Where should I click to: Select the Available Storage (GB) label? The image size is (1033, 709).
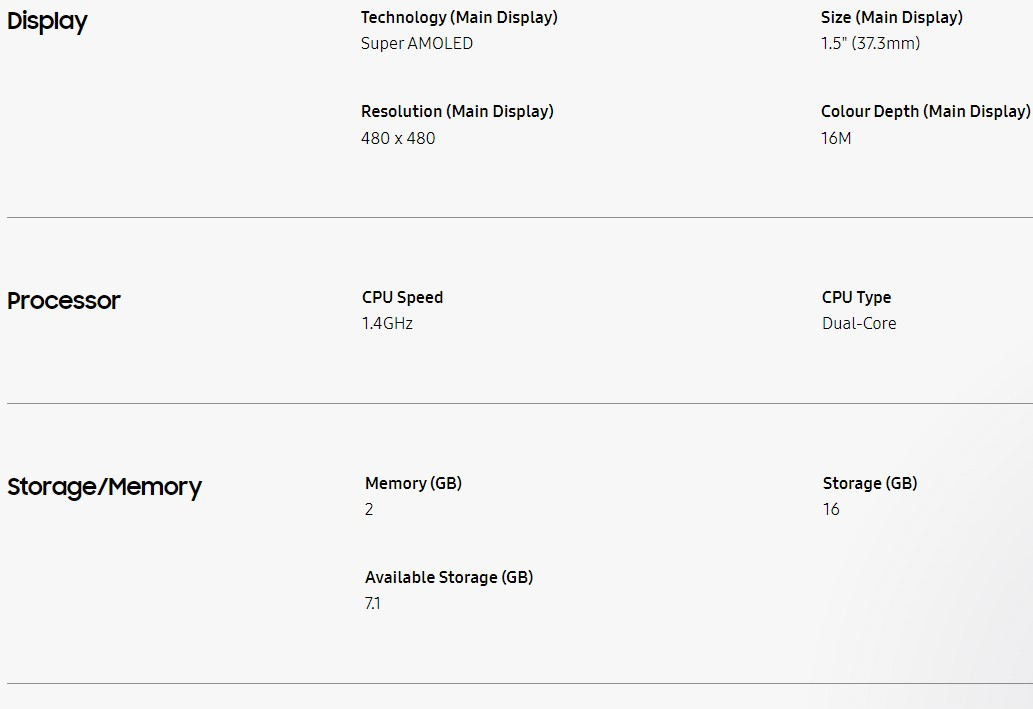tap(449, 577)
